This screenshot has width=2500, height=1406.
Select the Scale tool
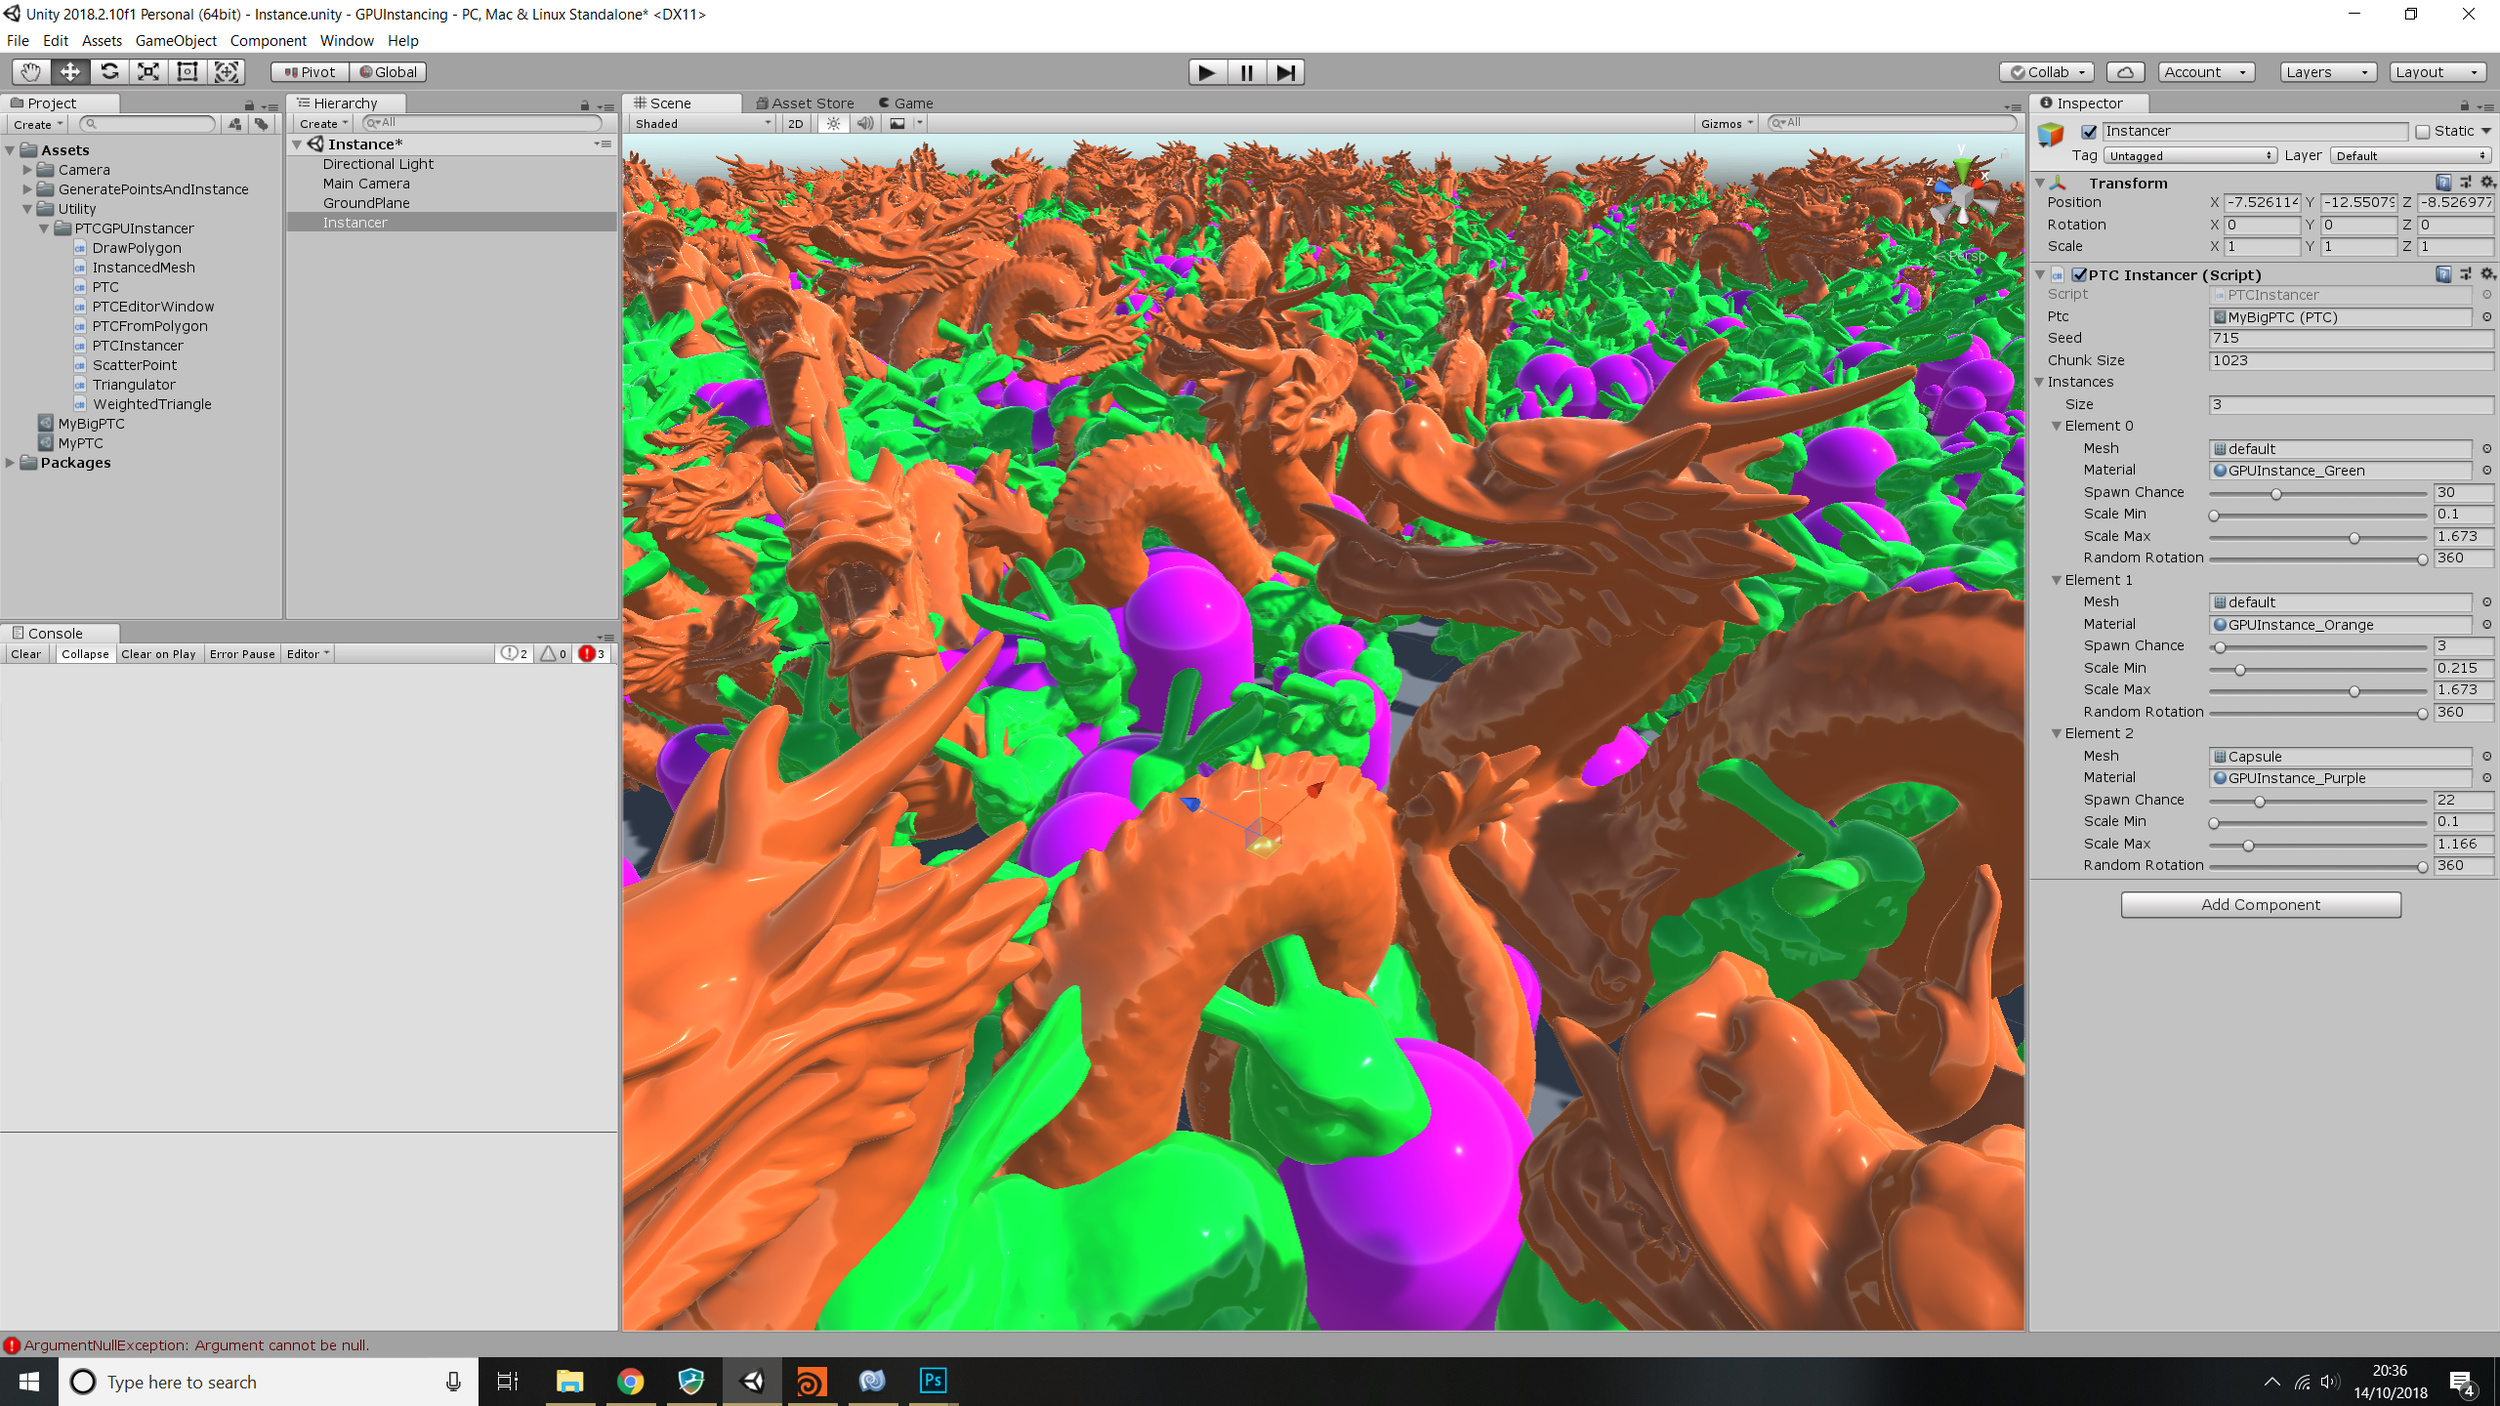pyautogui.click(x=148, y=72)
